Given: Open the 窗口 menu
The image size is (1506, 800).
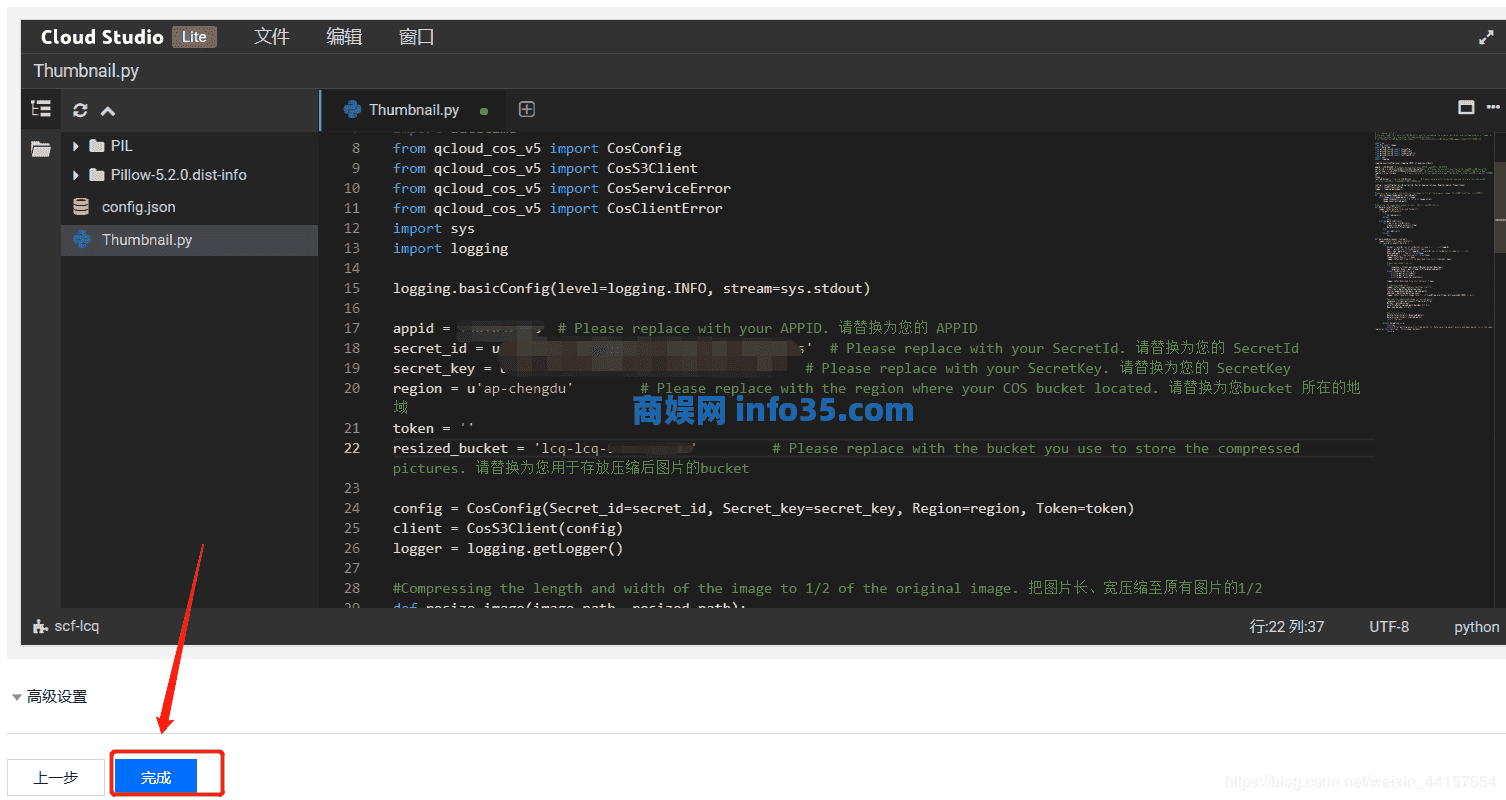Looking at the screenshot, I should (x=416, y=37).
